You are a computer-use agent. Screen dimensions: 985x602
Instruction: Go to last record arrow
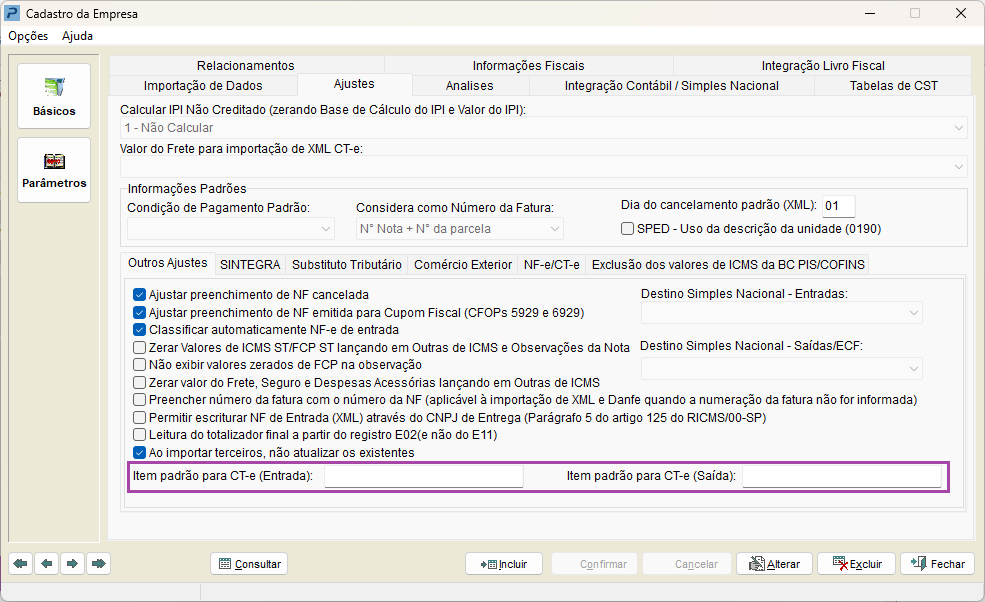coord(98,564)
